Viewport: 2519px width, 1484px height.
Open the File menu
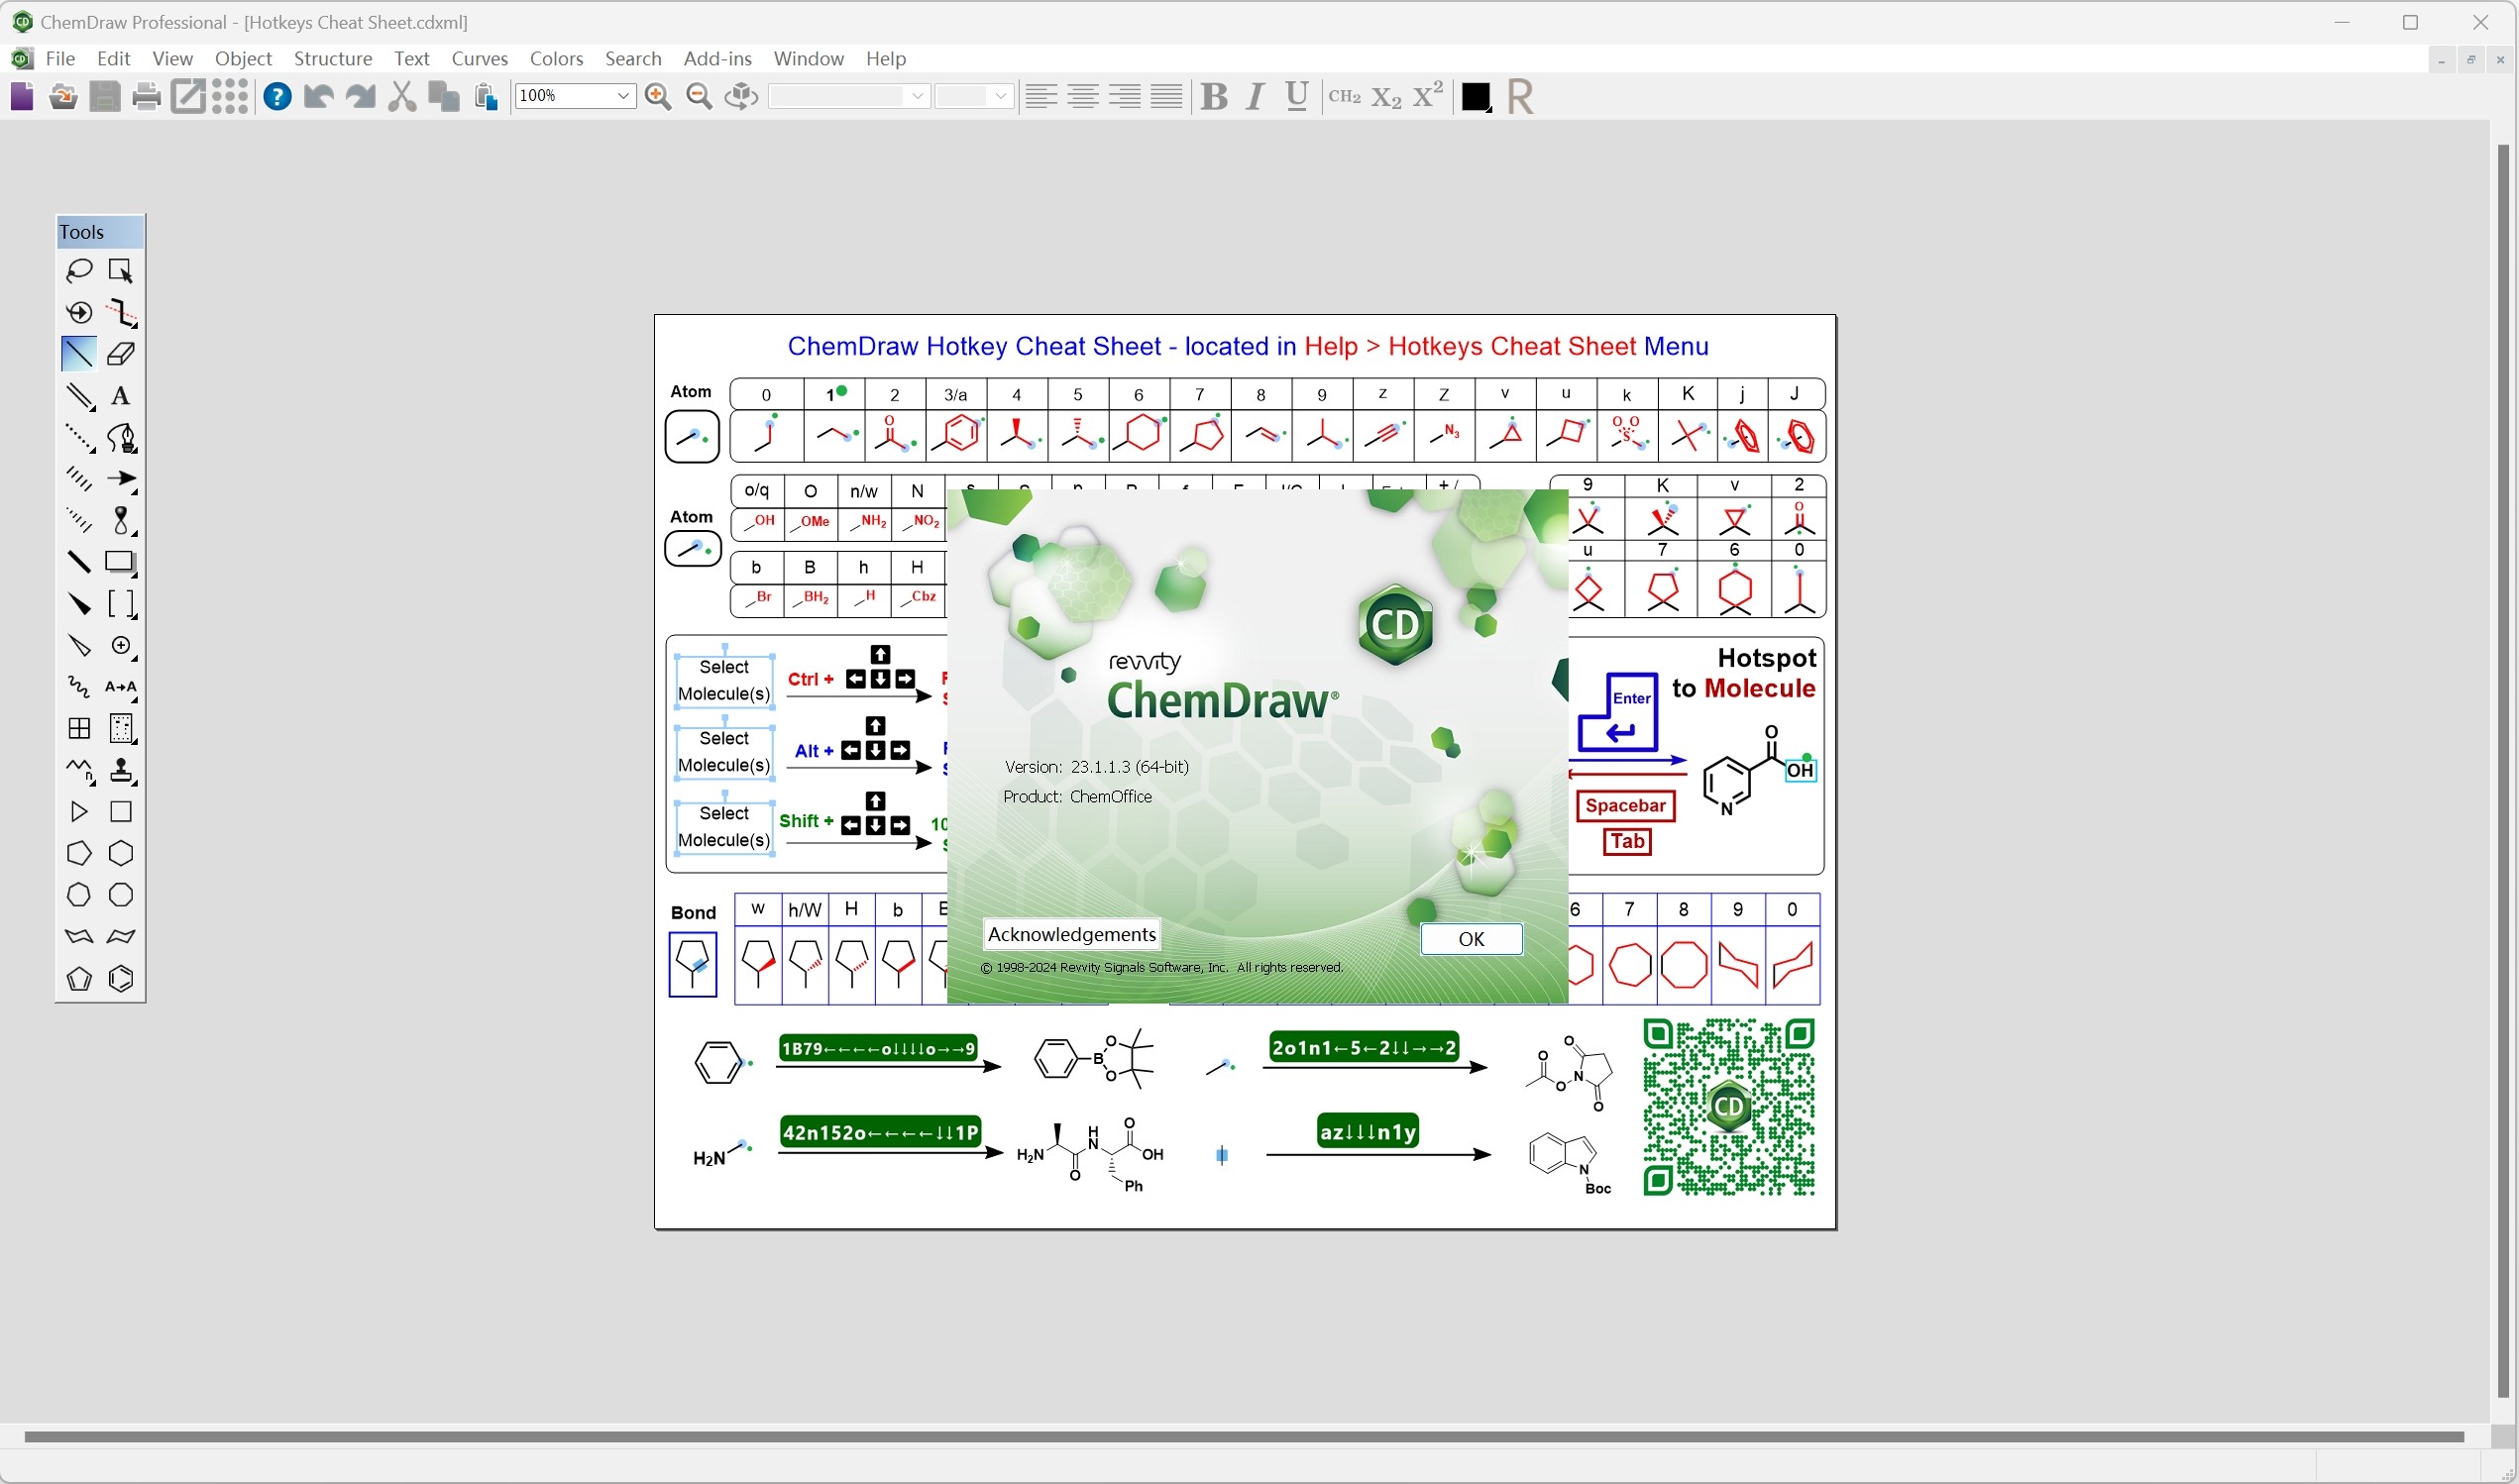point(60,59)
